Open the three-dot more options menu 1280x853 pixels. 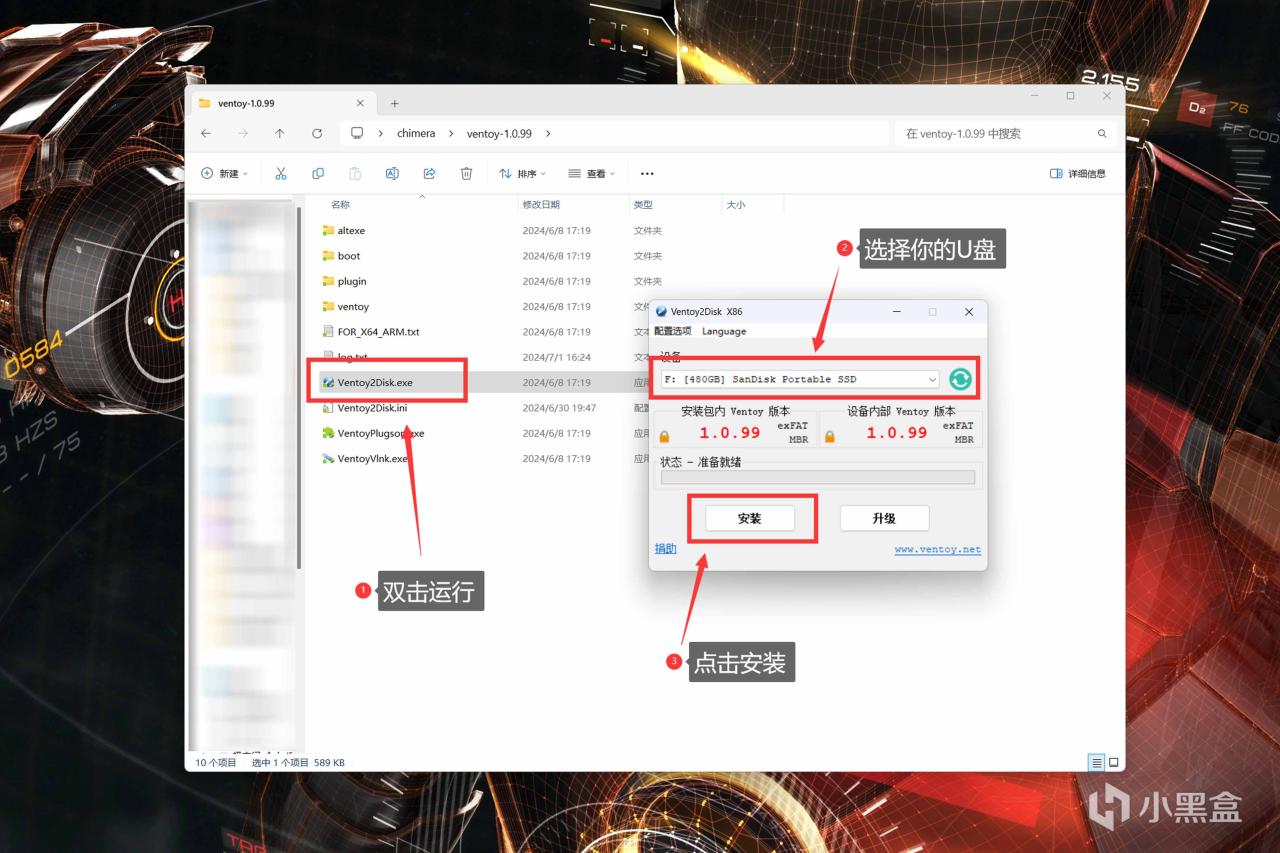pyautogui.click(x=647, y=173)
